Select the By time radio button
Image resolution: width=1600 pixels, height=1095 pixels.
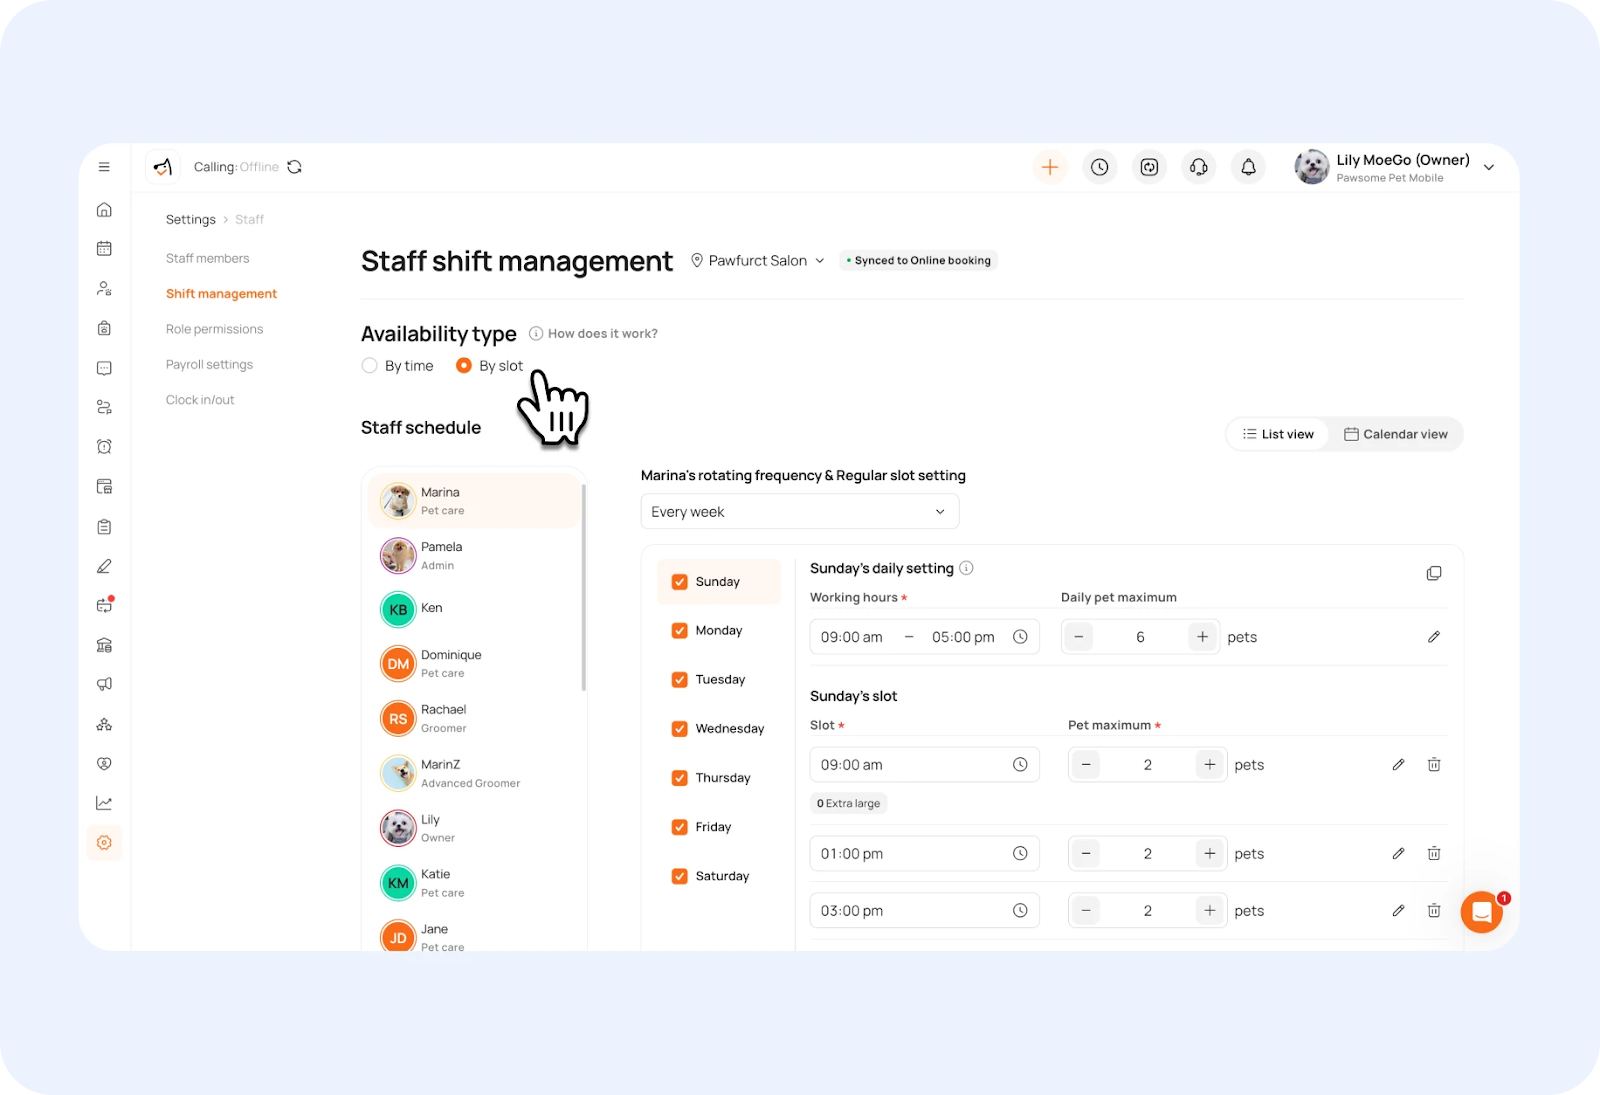pos(369,366)
